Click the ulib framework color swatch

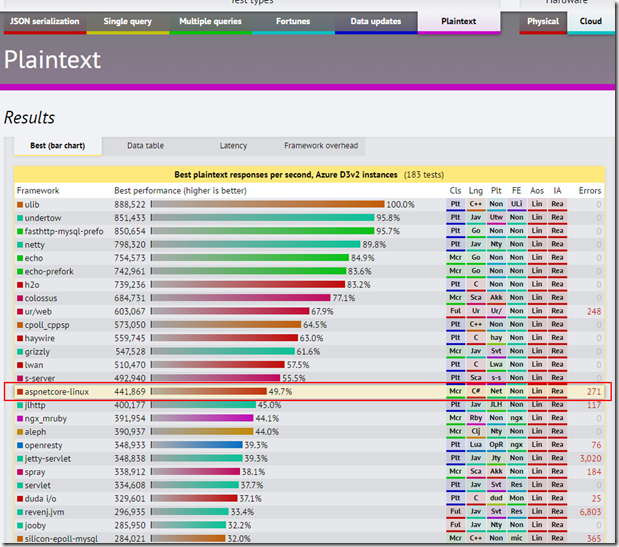(20, 205)
